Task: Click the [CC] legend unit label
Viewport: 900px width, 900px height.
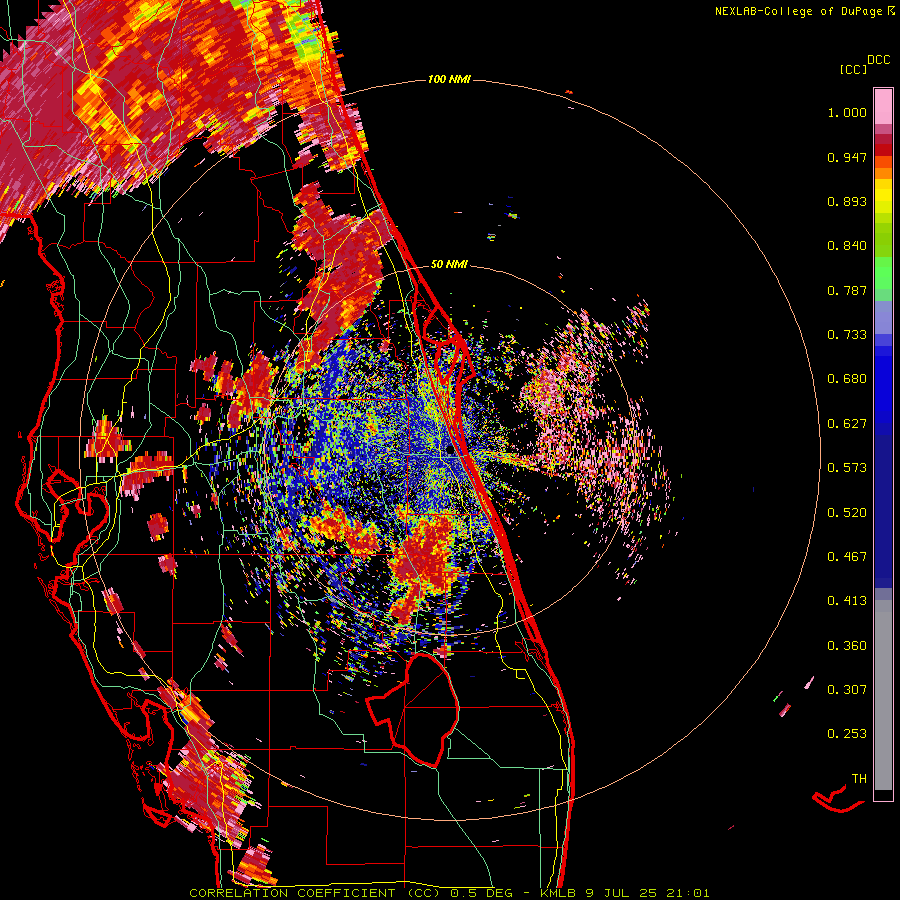Action: coord(853,69)
